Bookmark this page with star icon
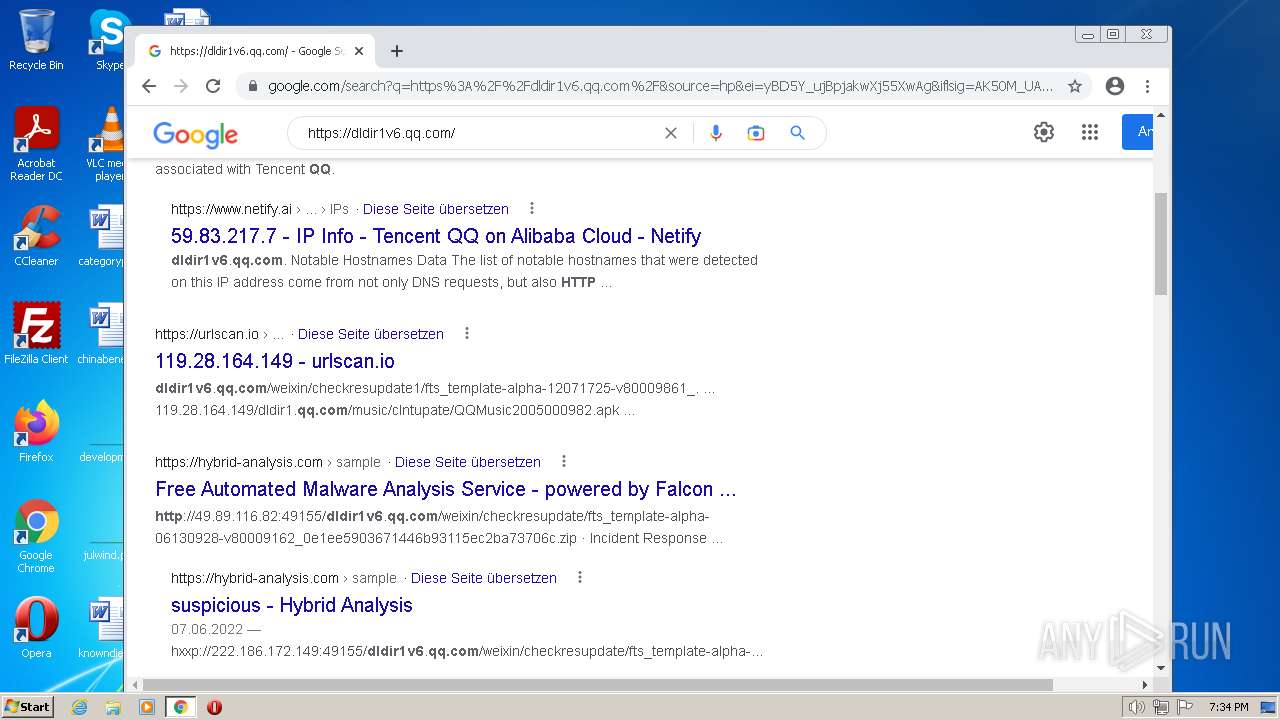Screen dimensions: 1280x720 1075,86
